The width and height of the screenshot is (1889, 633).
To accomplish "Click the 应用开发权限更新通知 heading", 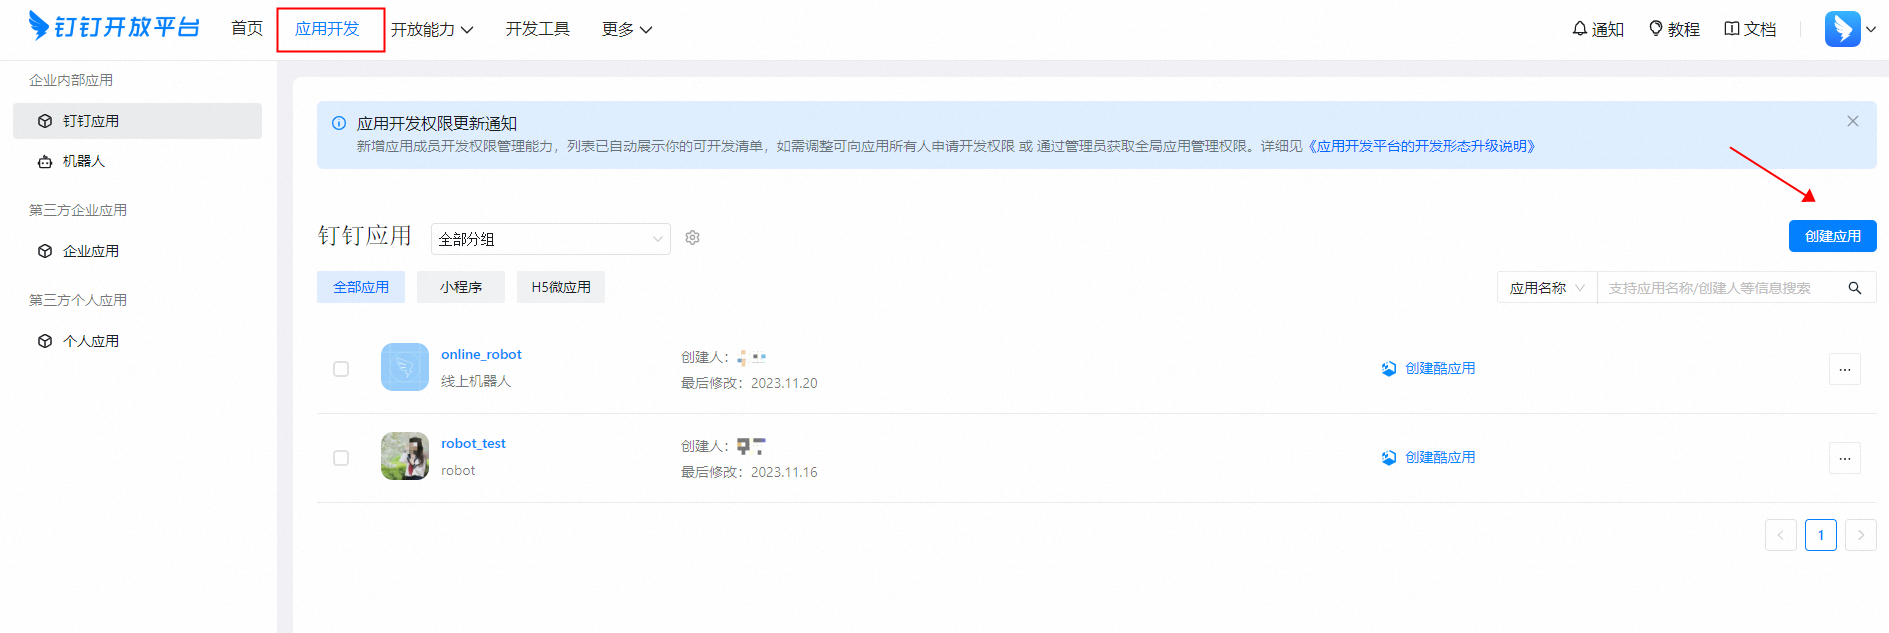I will [437, 123].
